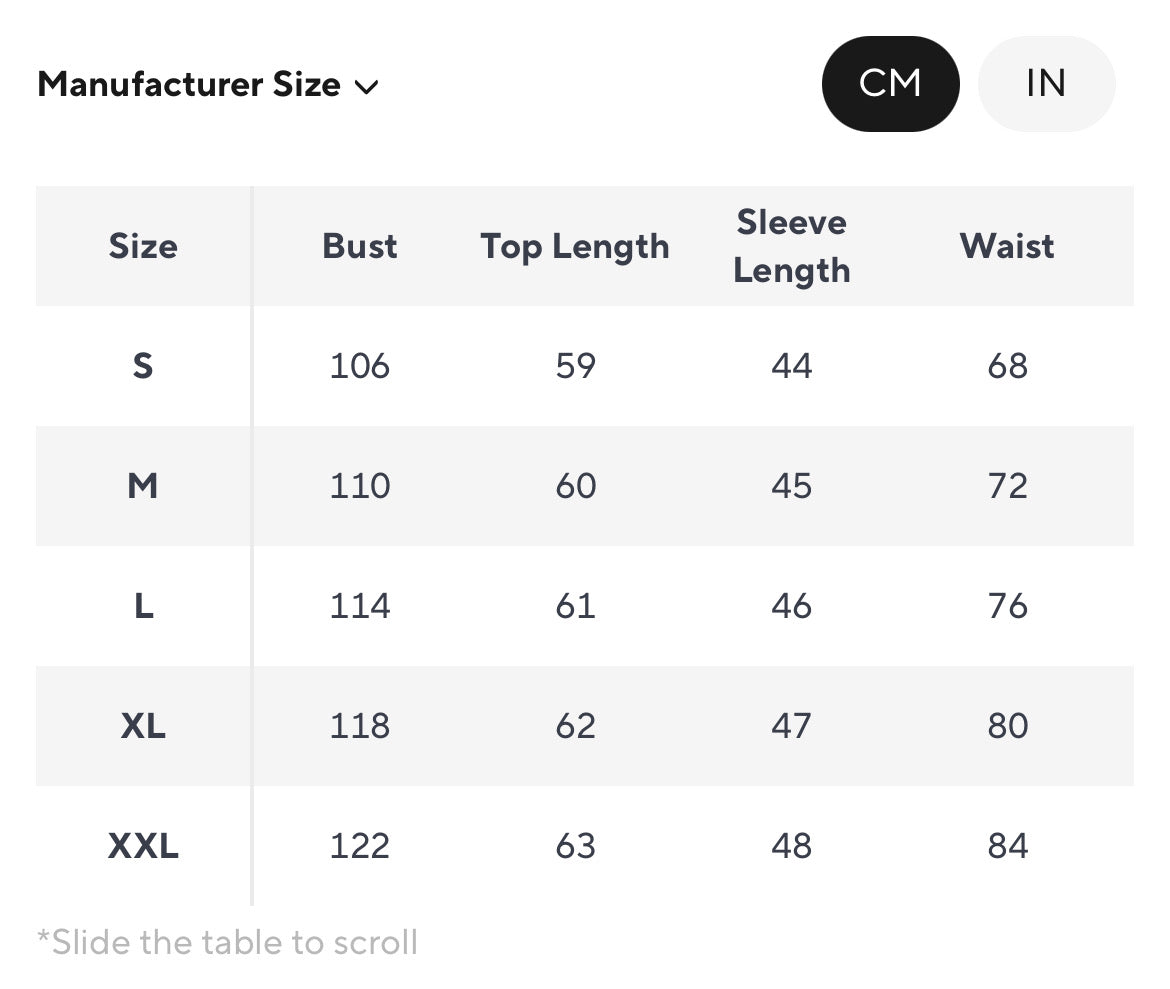Click the Size column header

(143, 246)
